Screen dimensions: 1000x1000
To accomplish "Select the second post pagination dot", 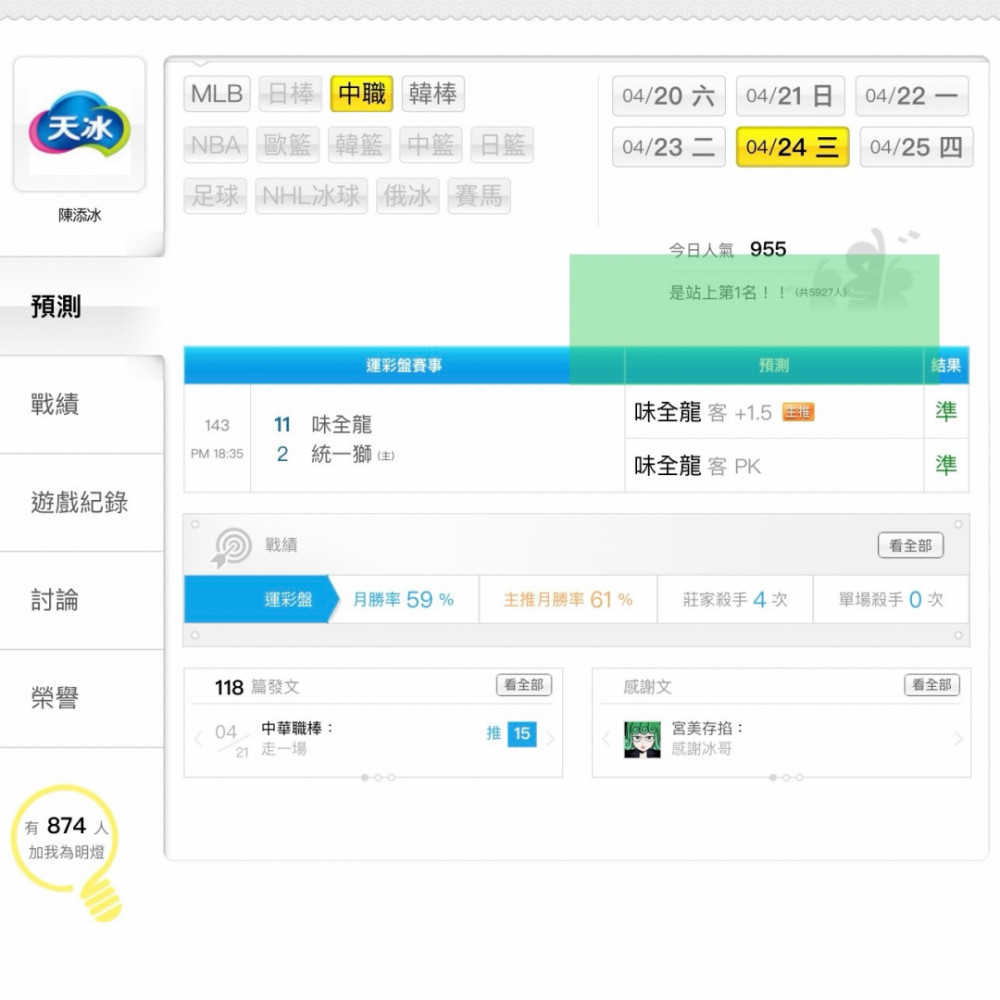I will coord(378,777).
